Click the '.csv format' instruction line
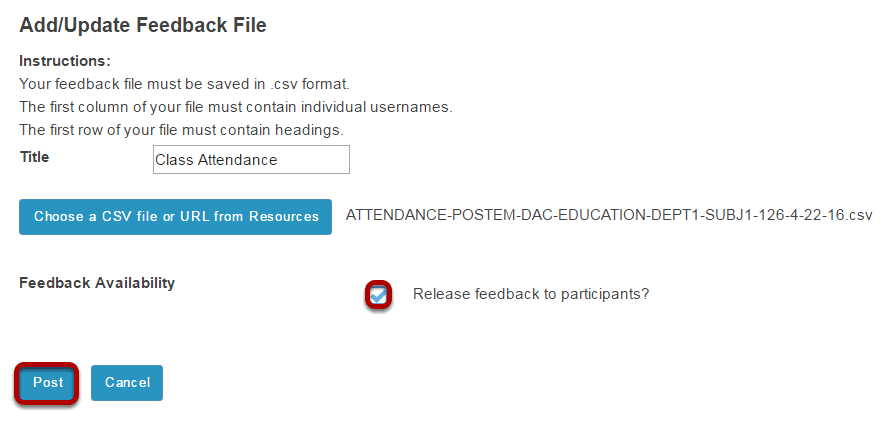 [185, 84]
